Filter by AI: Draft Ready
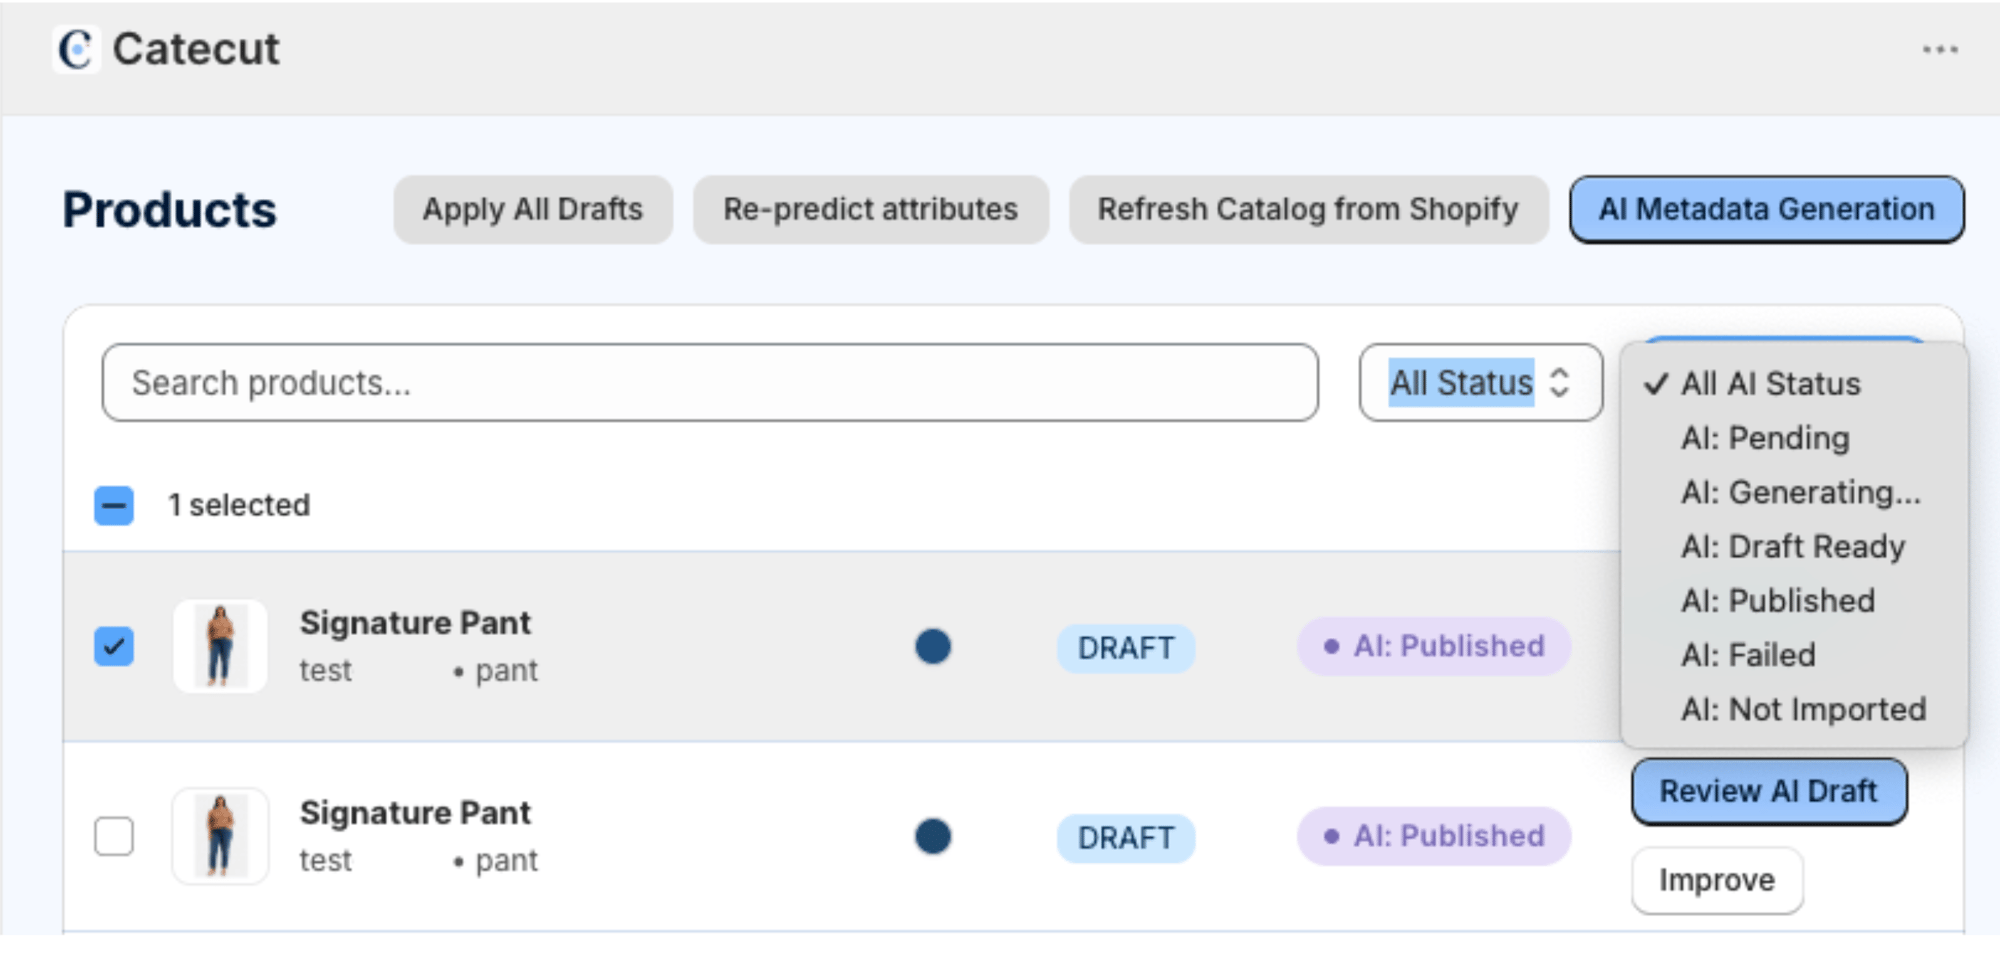 1794,546
